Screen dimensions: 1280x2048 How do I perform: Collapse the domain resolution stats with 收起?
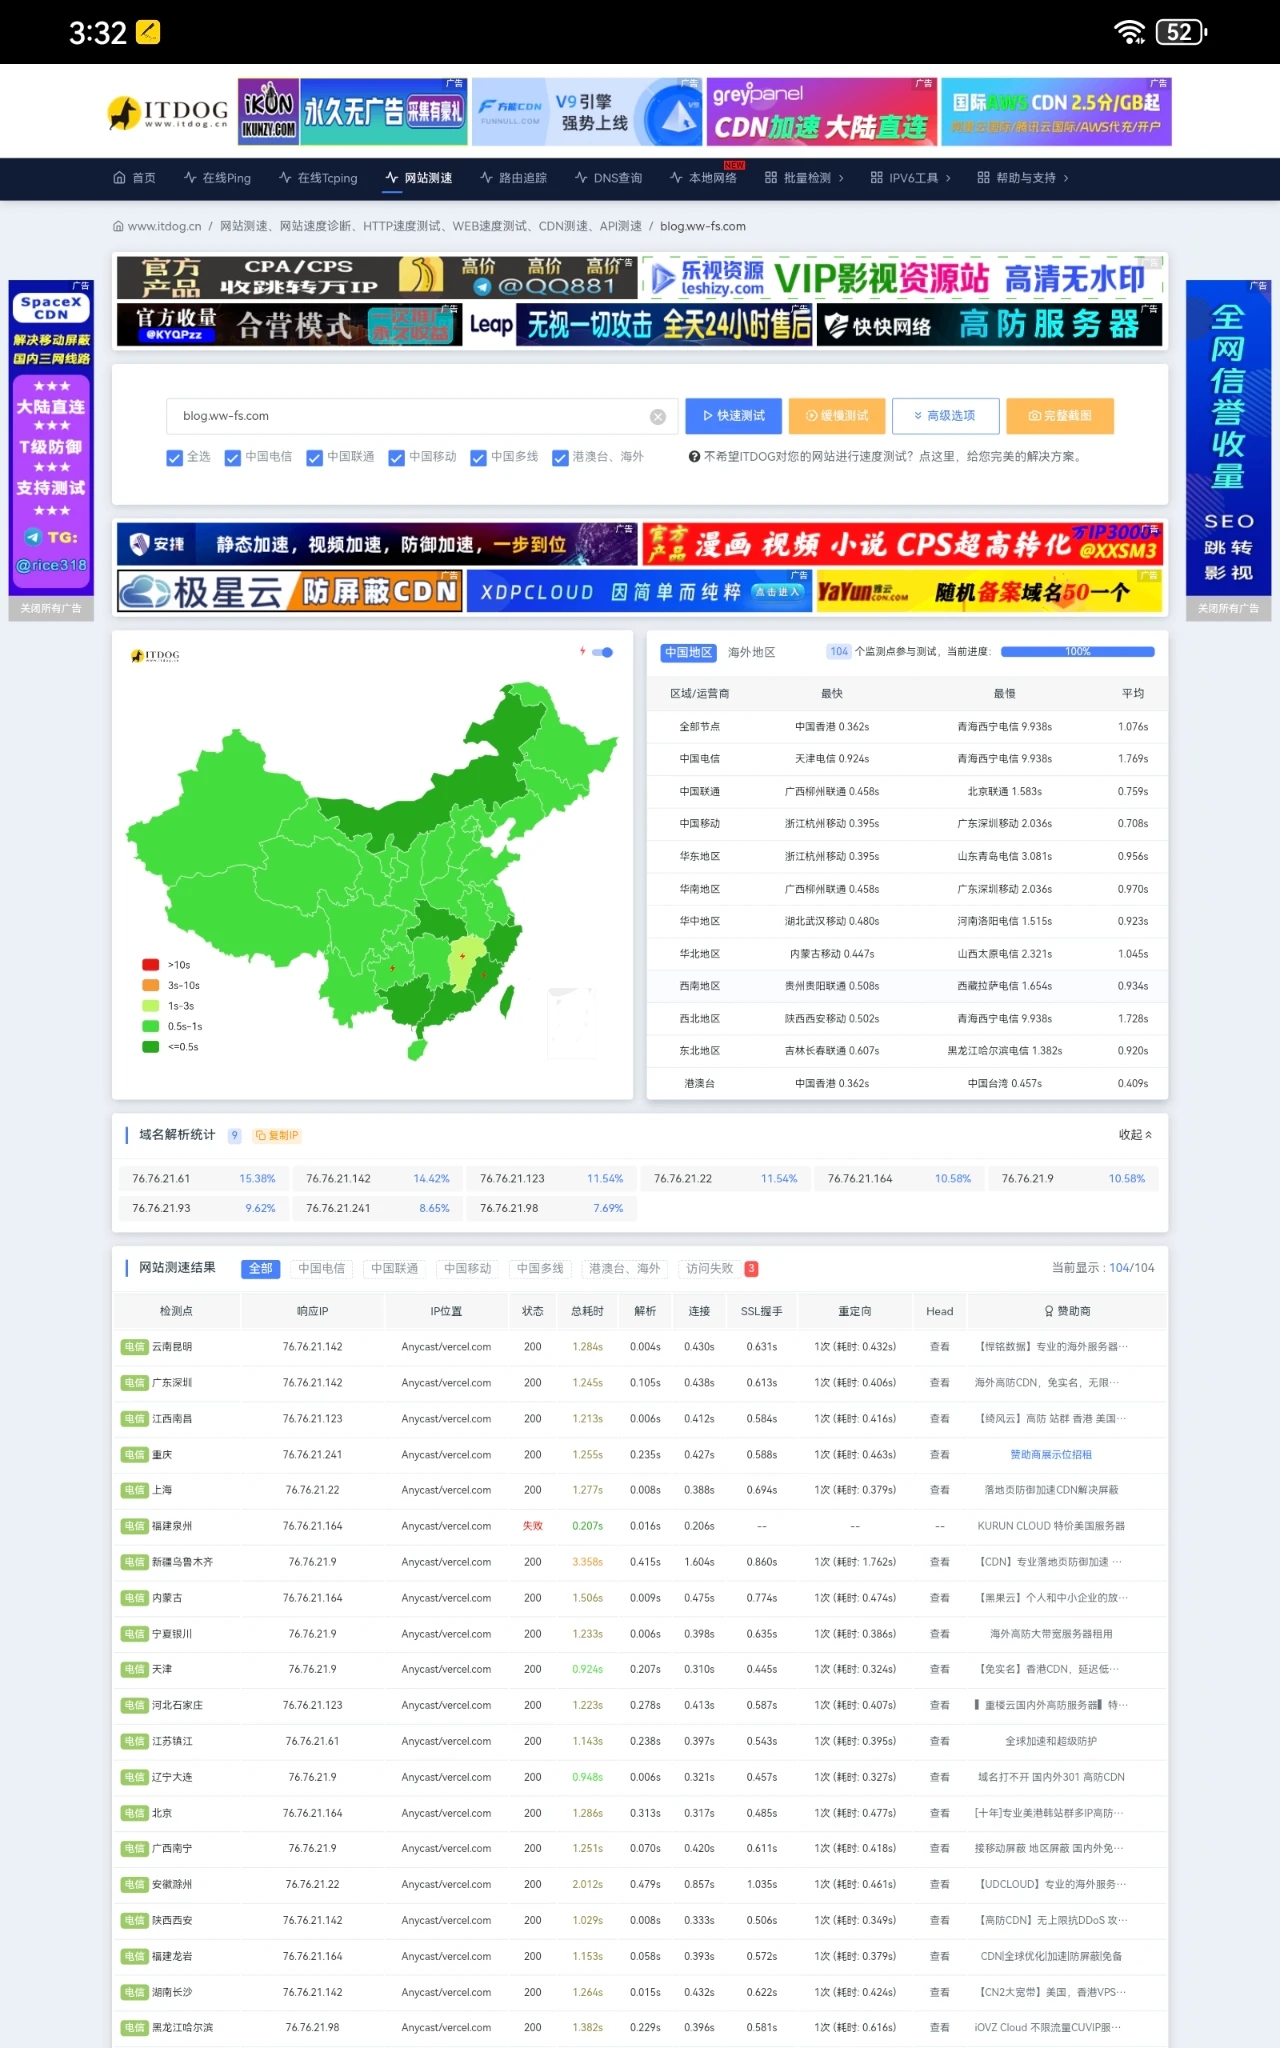[x=1135, y=1135]
